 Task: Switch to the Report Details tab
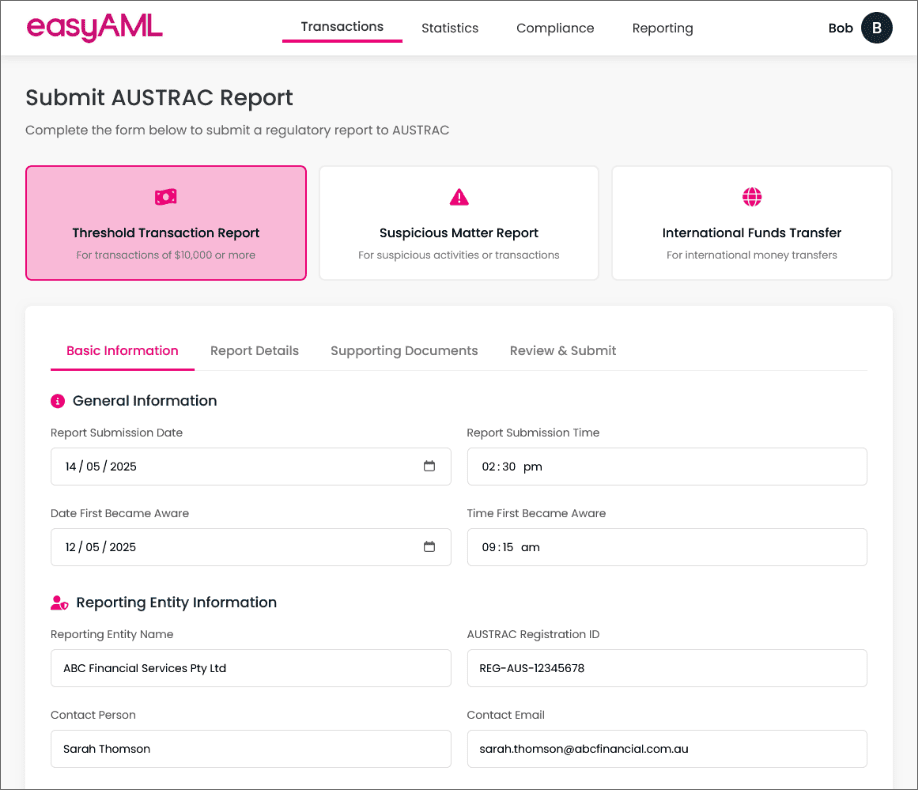(254, 351)
